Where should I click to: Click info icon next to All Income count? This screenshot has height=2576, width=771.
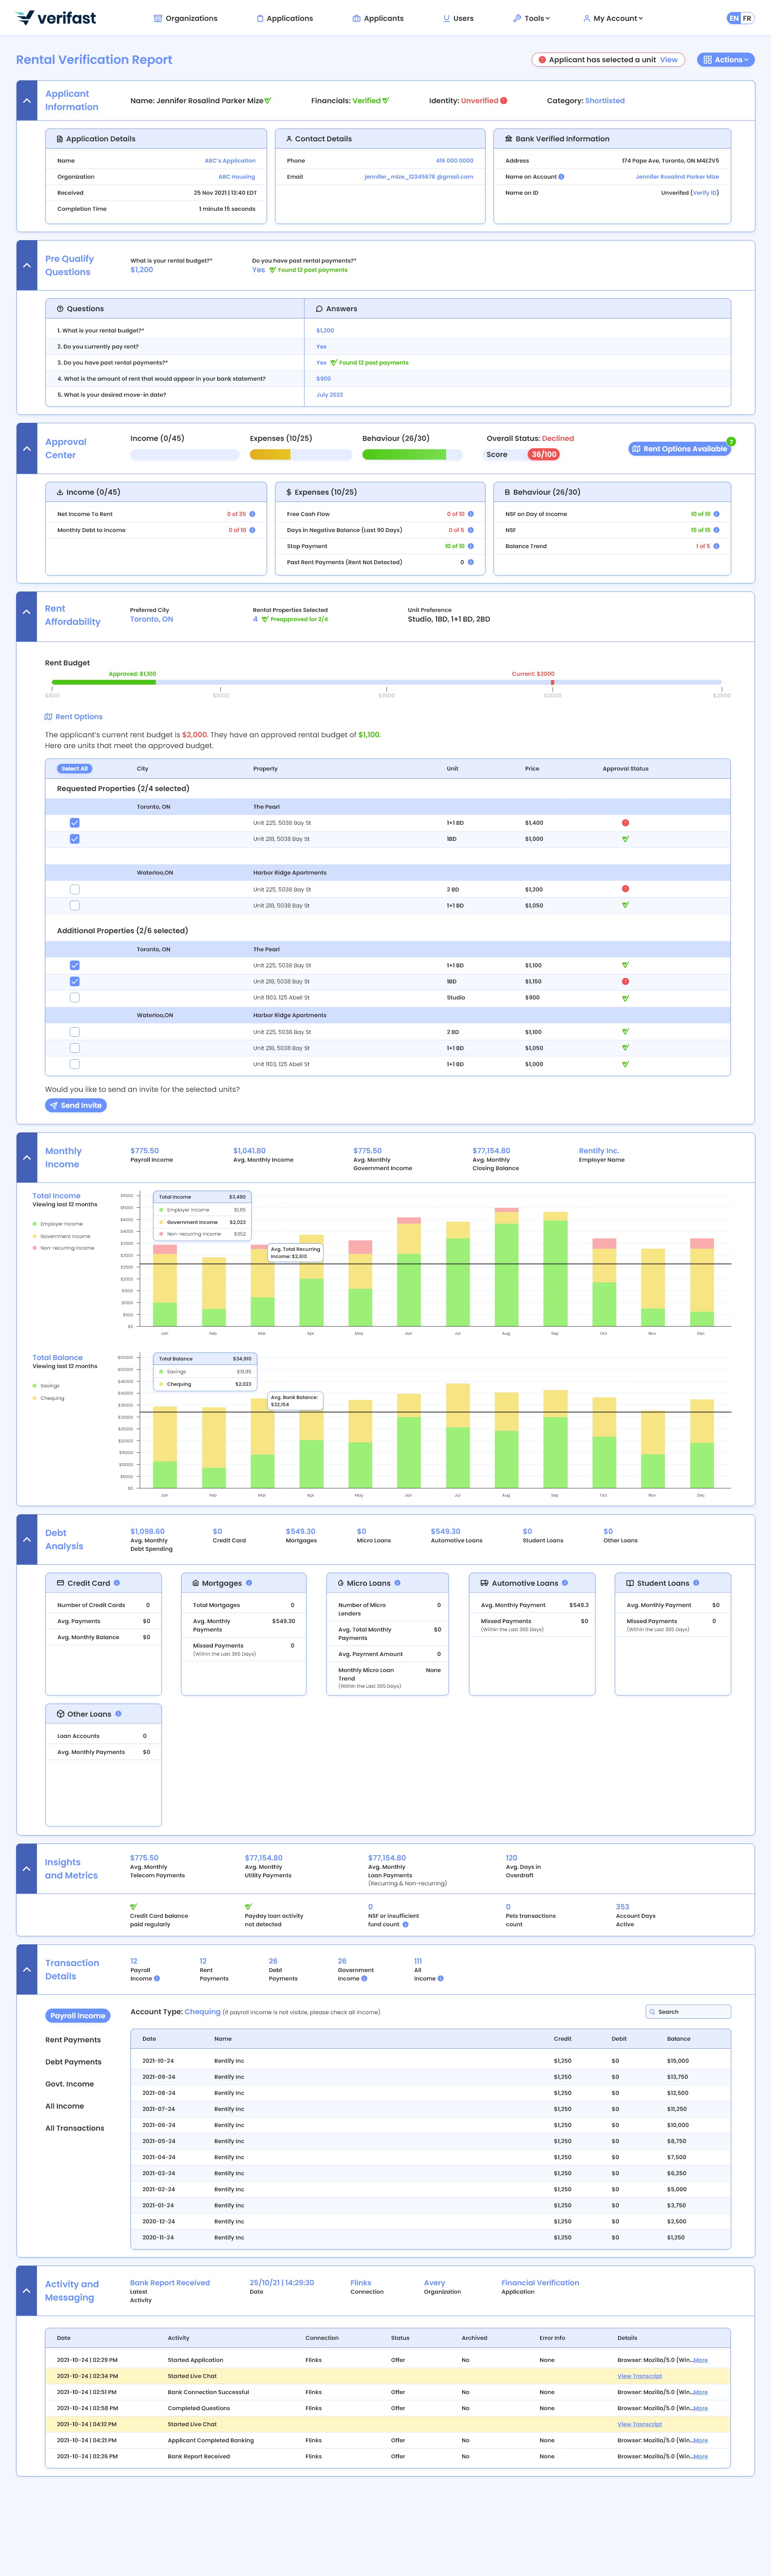coord(441,1978)
